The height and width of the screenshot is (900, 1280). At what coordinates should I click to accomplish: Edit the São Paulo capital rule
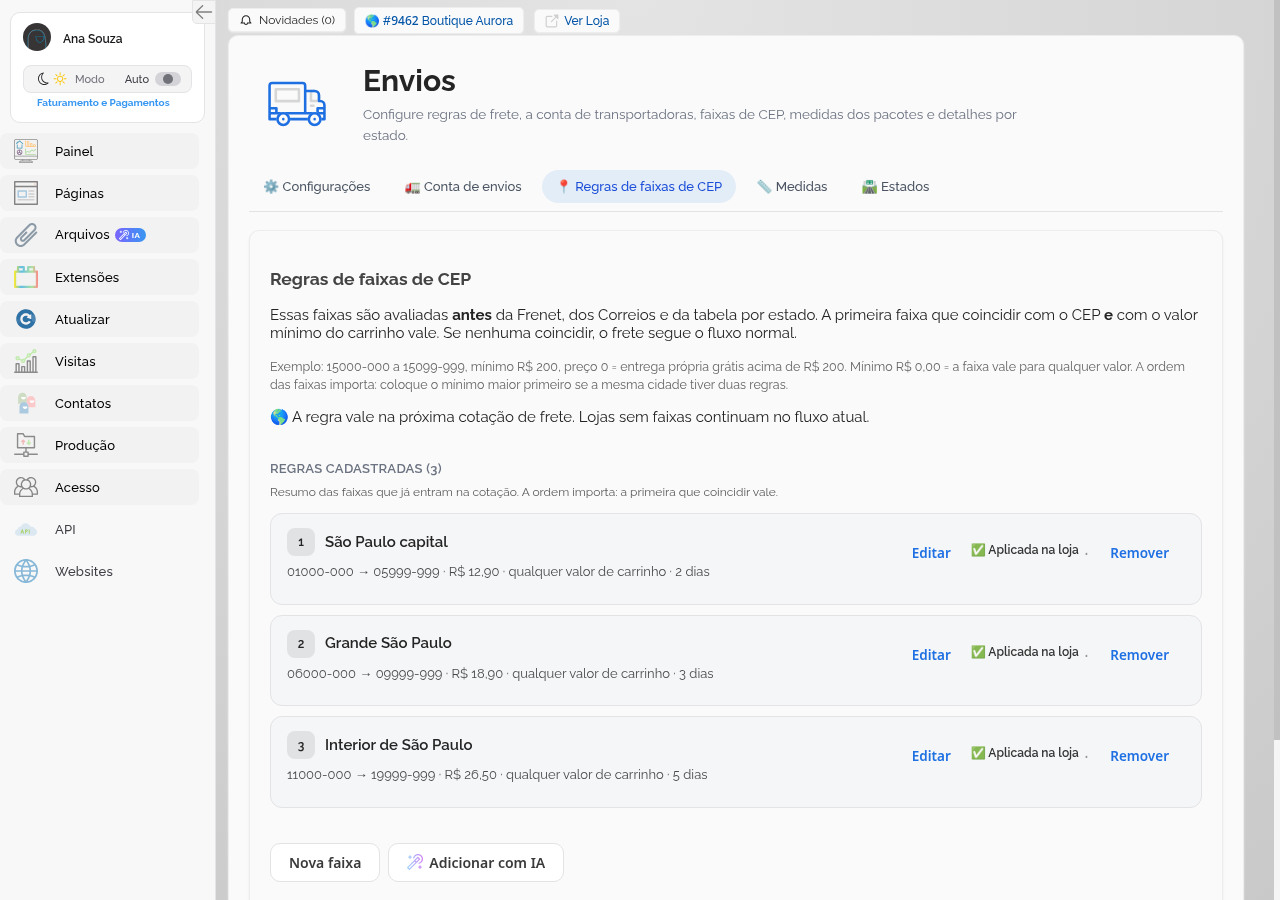pos(931,553)
